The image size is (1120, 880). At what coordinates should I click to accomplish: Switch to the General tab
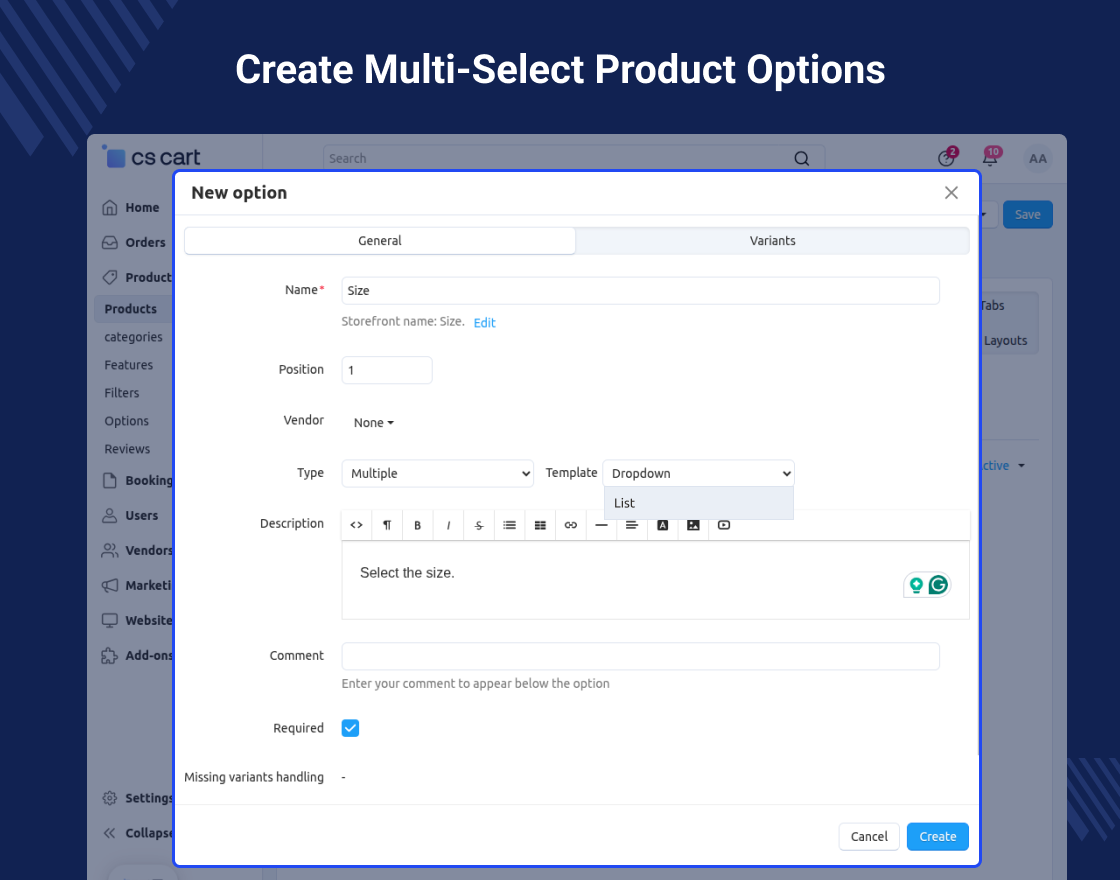pos(380,241)
